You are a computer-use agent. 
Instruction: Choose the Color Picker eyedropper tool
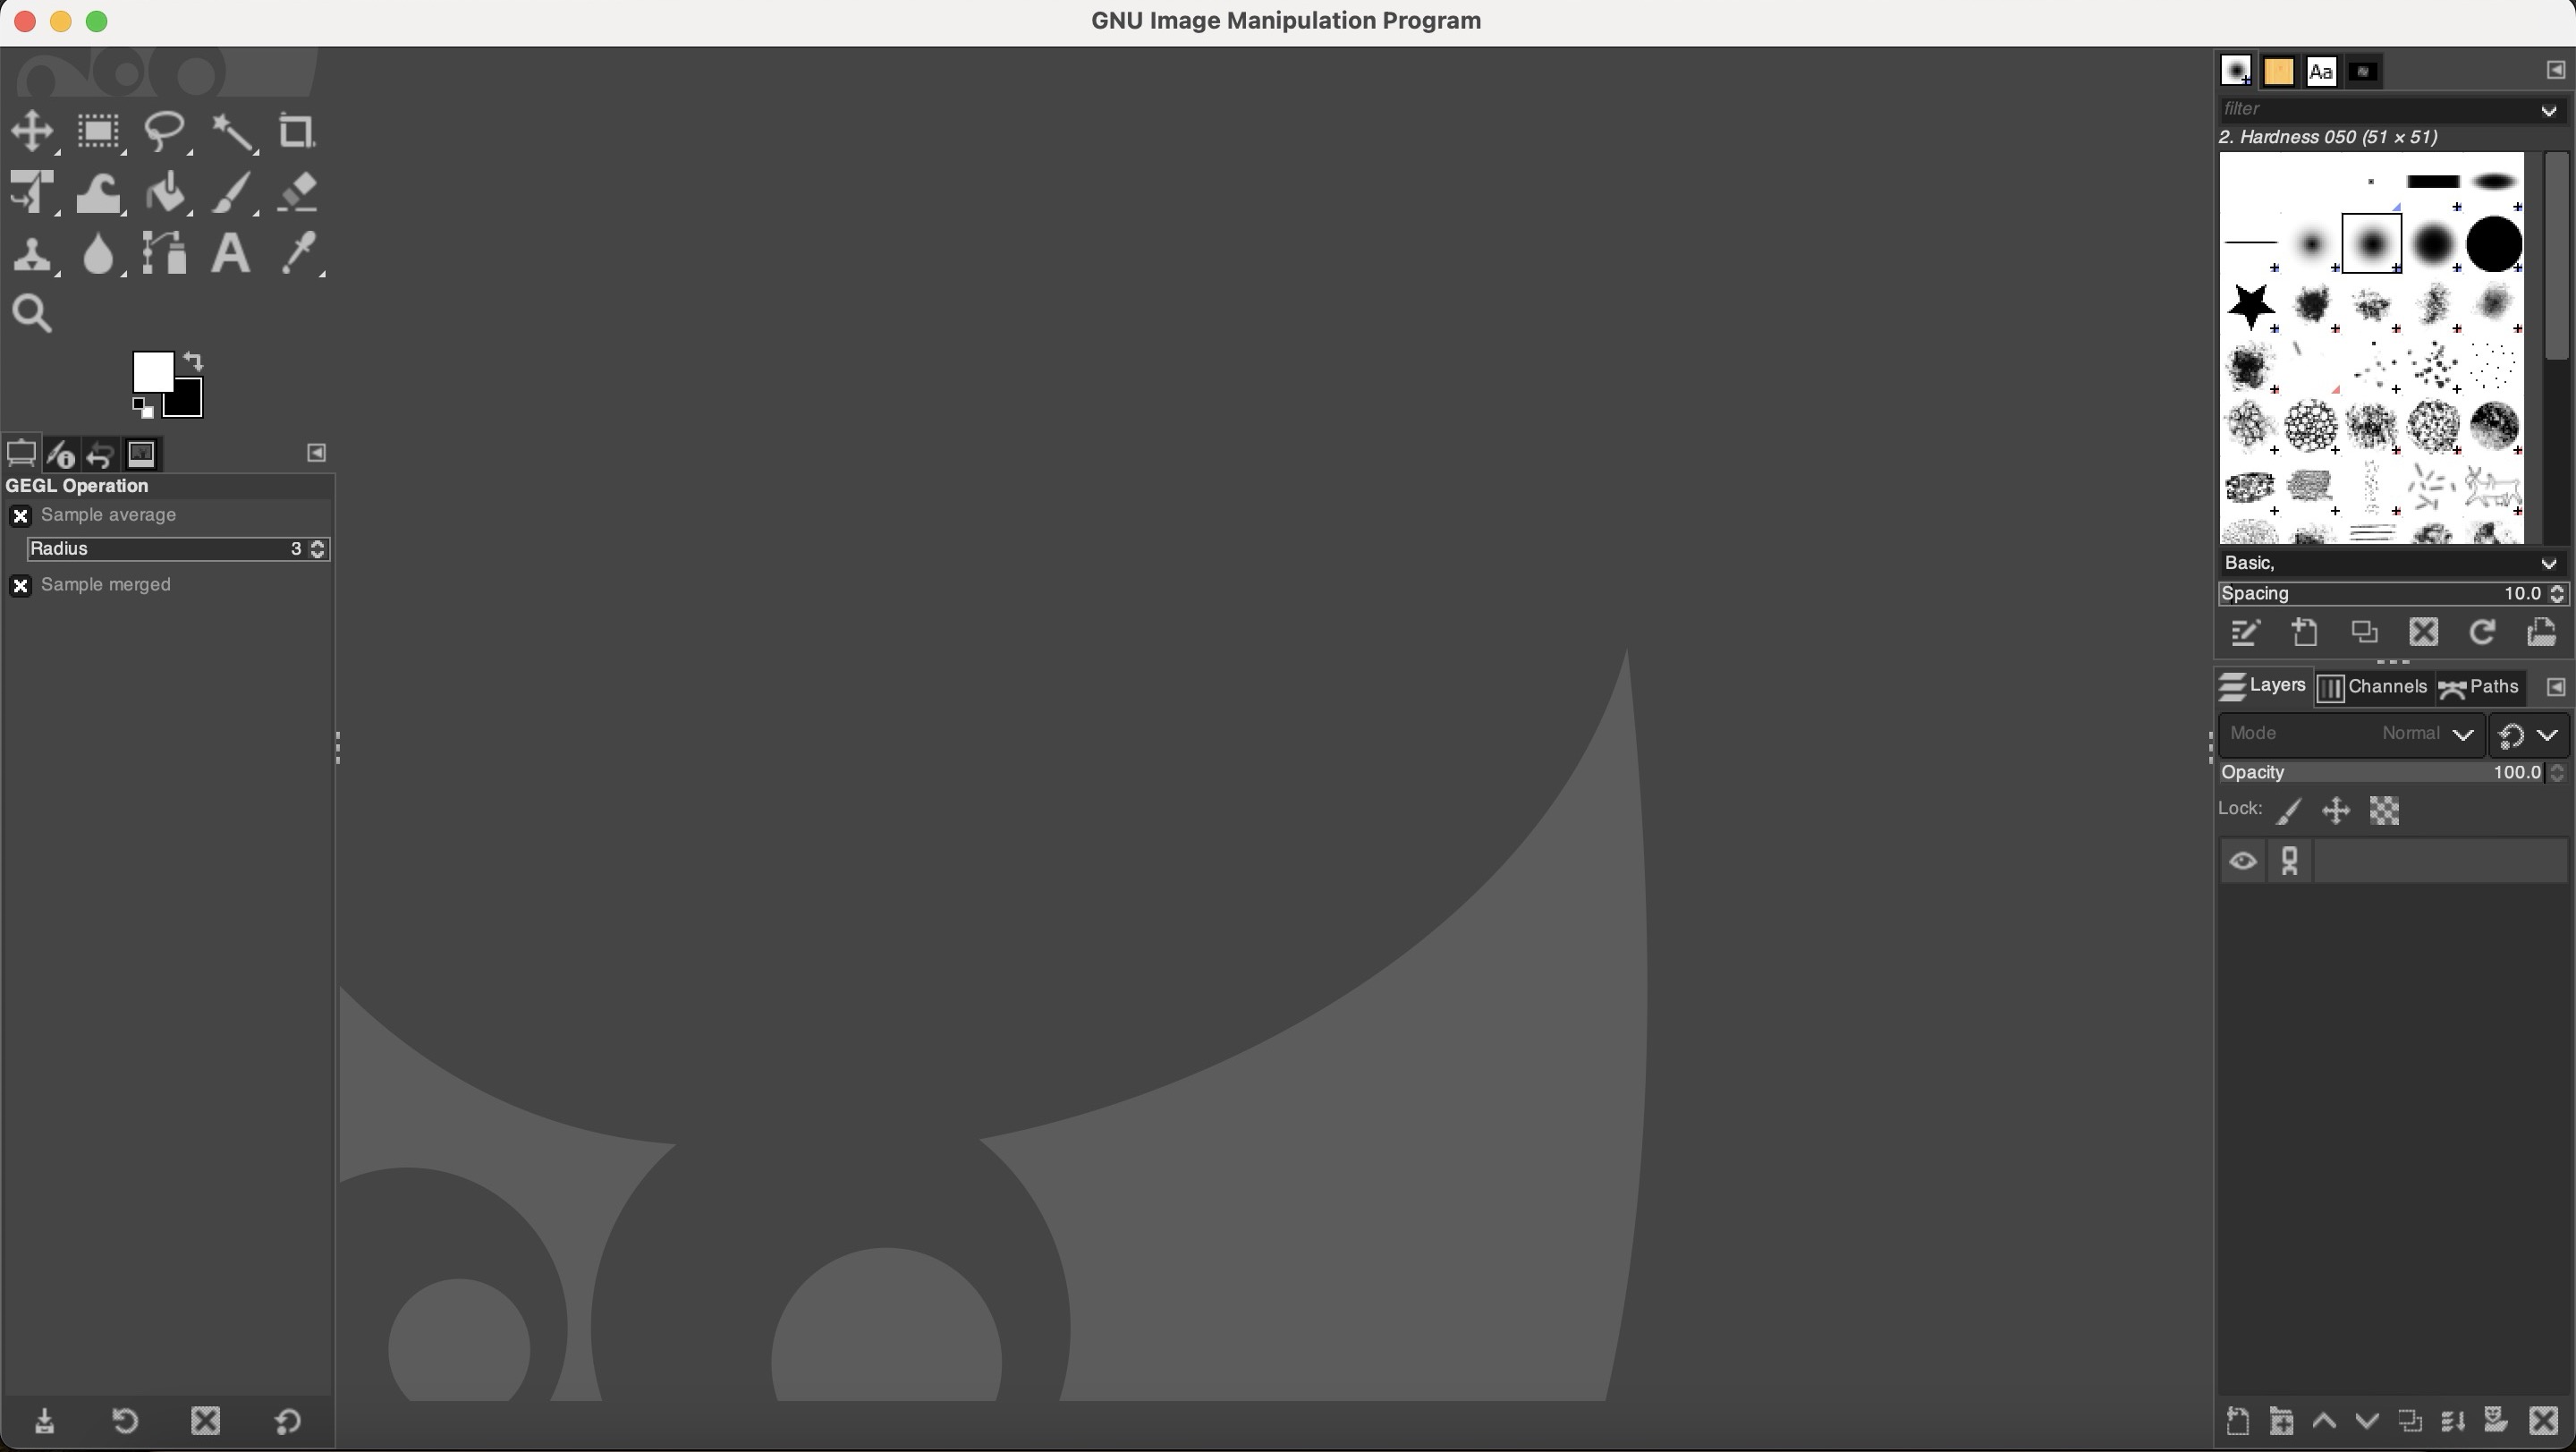tap(300, 253)
